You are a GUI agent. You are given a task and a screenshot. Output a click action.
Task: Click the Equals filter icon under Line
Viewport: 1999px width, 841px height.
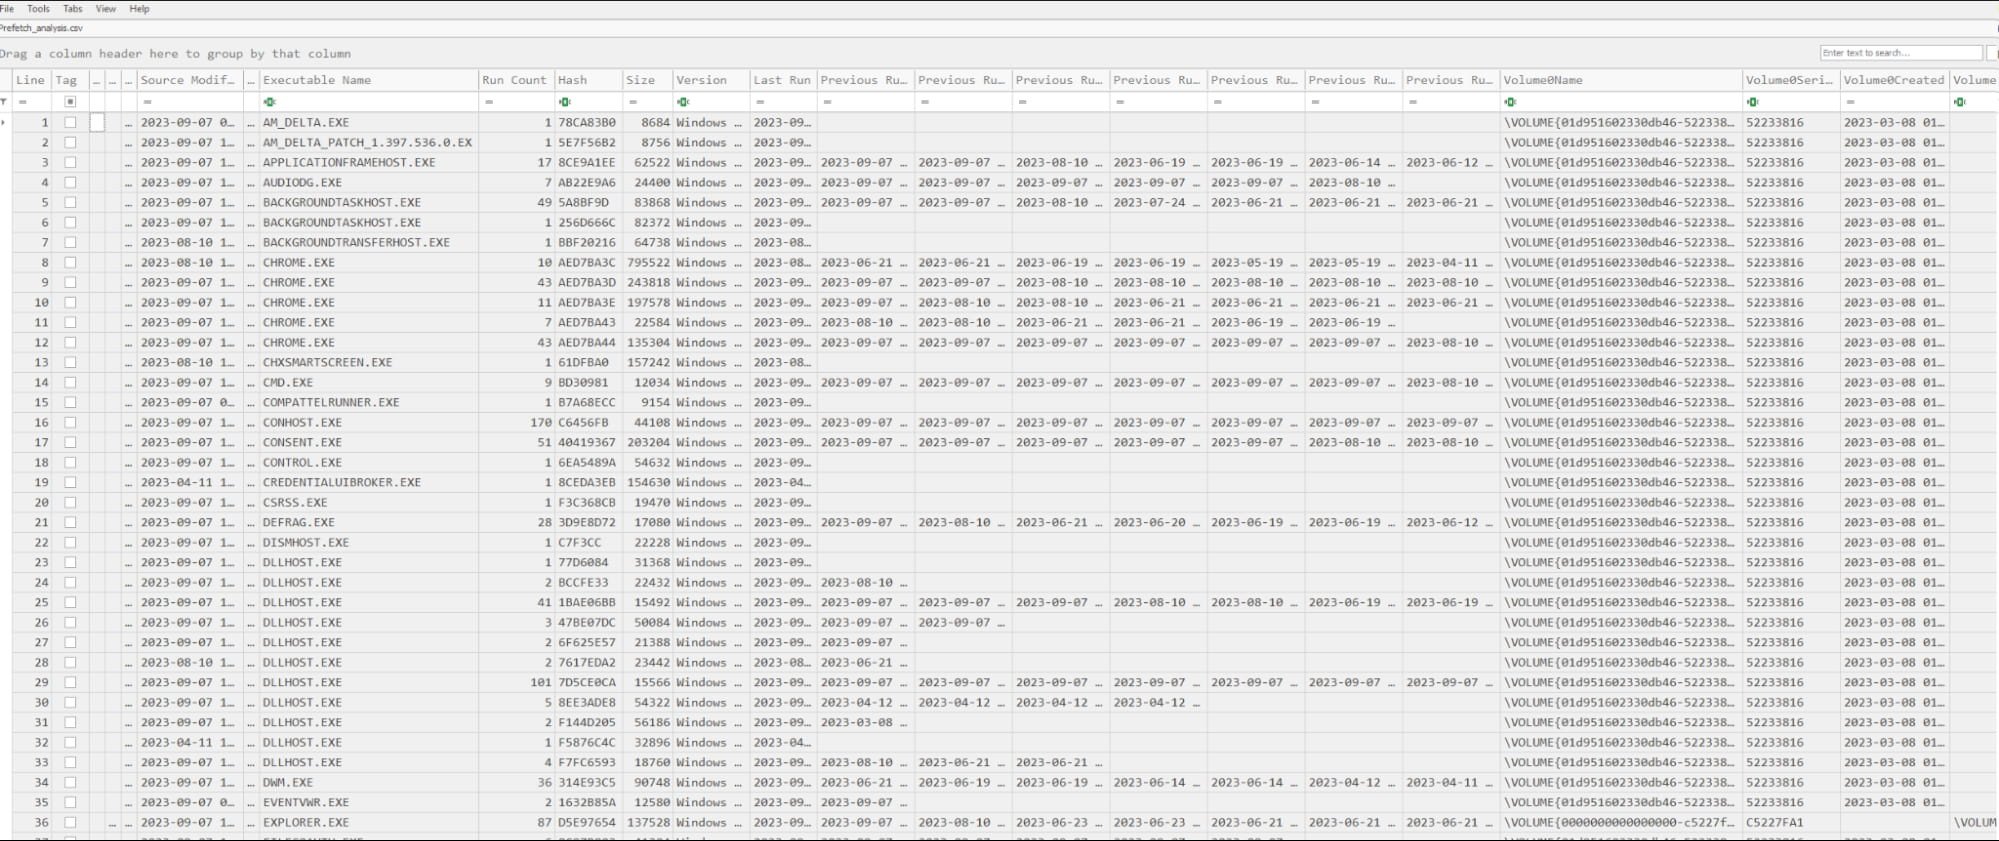pyautogui.click(x=22, y=102)
